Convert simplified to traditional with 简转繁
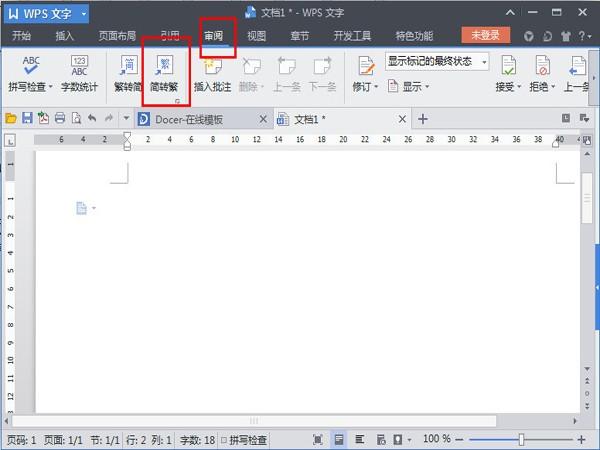The image size is (600, 450). [x=164, y=74]
